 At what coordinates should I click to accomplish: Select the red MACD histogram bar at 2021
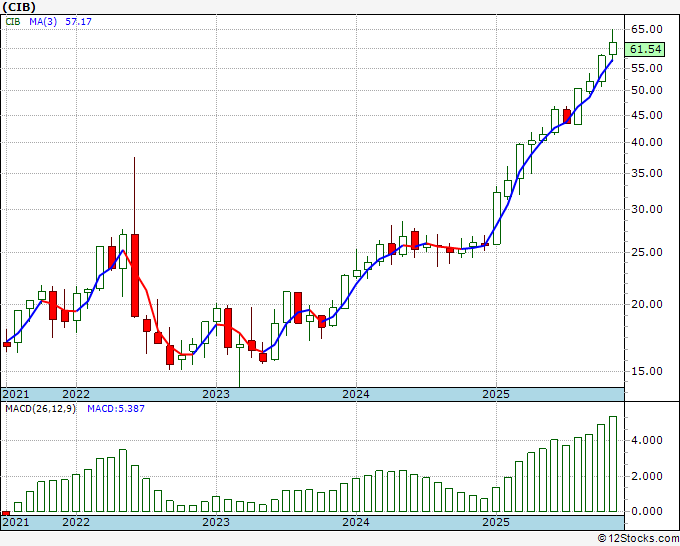[6, 513]
